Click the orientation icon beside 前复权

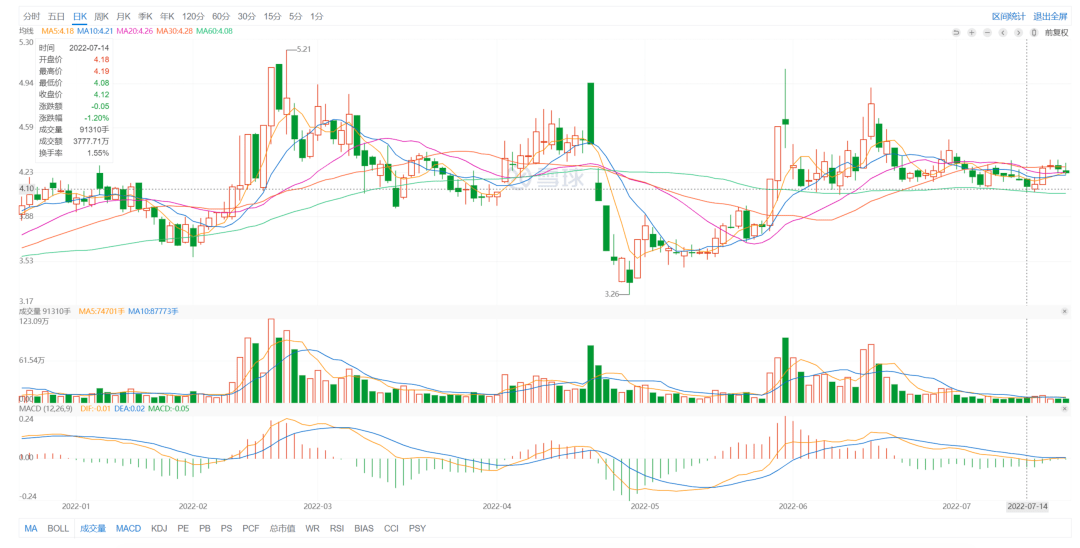[1034, 33]
